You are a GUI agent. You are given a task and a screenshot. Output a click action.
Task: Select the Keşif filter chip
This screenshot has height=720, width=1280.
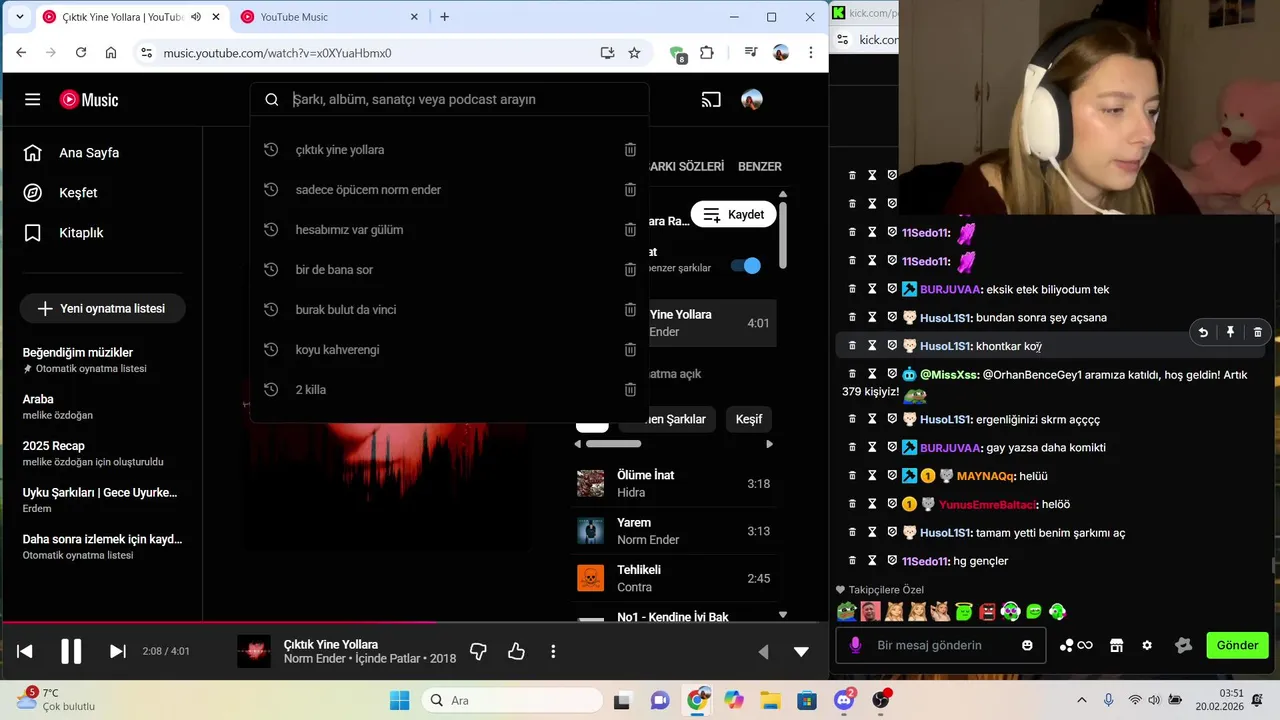click(749, 420)
